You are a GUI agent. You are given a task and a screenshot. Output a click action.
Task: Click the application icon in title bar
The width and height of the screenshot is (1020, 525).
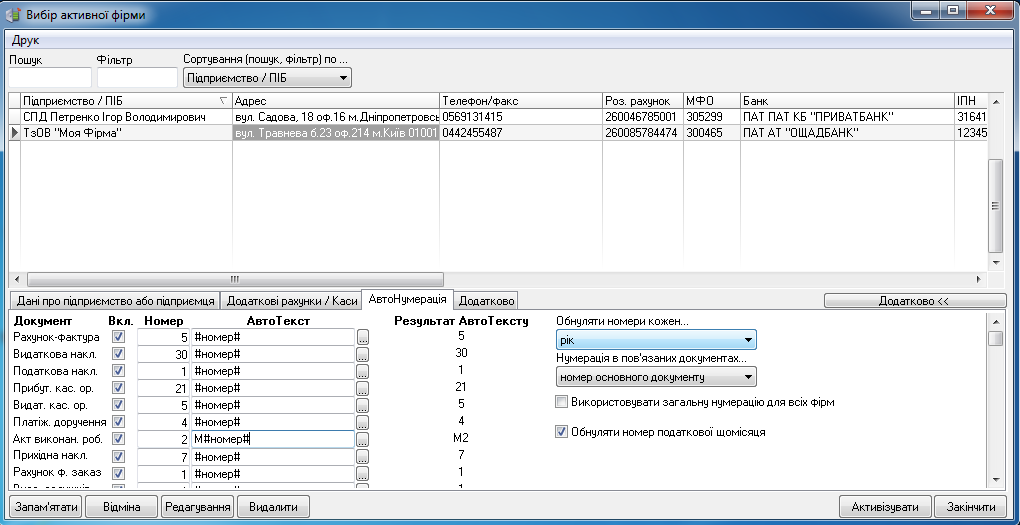click(13, 14)
